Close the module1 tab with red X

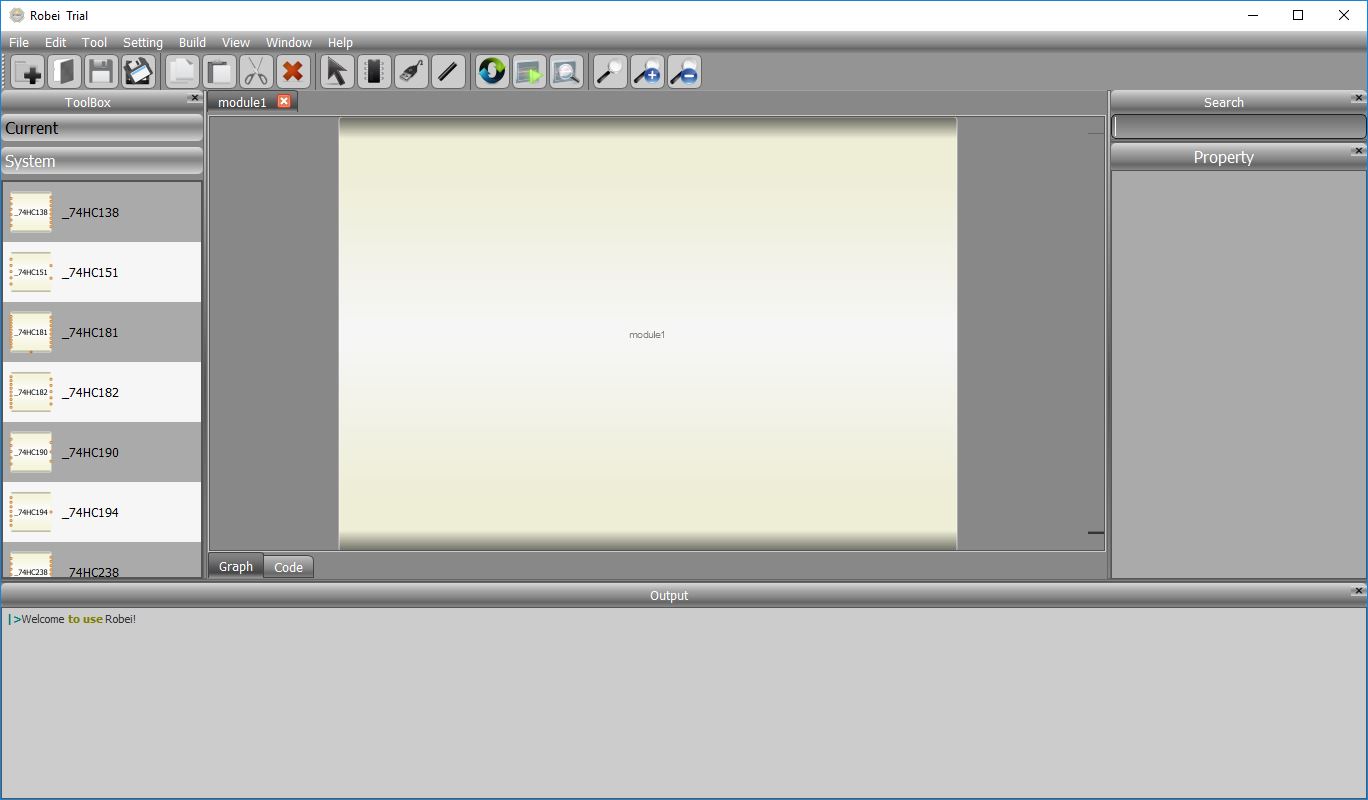click(284, 101)
